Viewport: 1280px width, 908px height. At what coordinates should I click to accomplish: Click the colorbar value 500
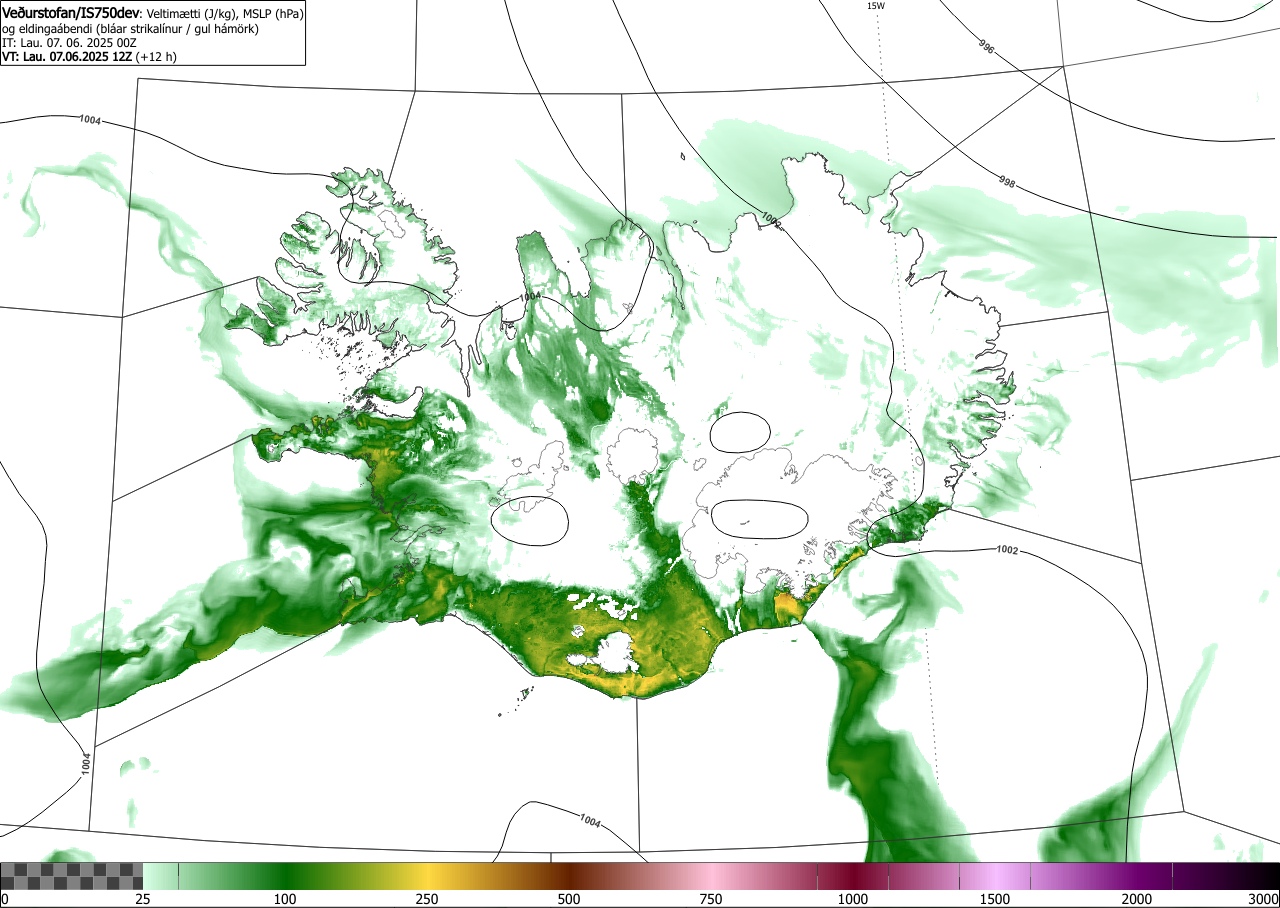coord(569,899)
